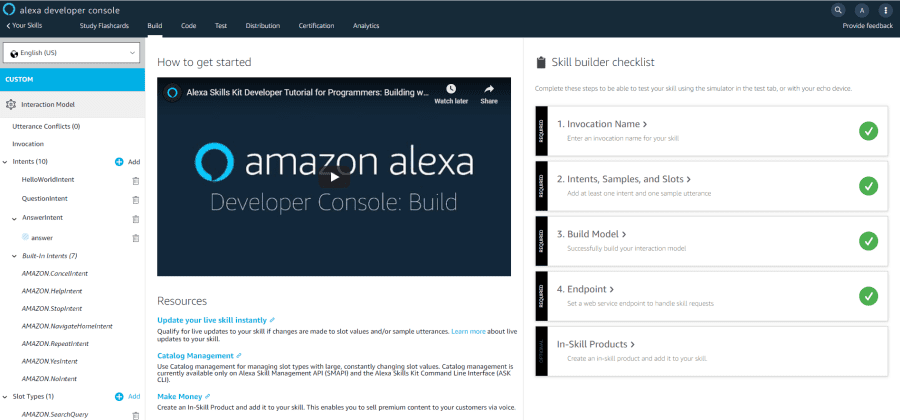The height and width of the screenshot is (420, 900).
Task: Open the Invocation item in sidebar
Action: [x=28, y=144]
